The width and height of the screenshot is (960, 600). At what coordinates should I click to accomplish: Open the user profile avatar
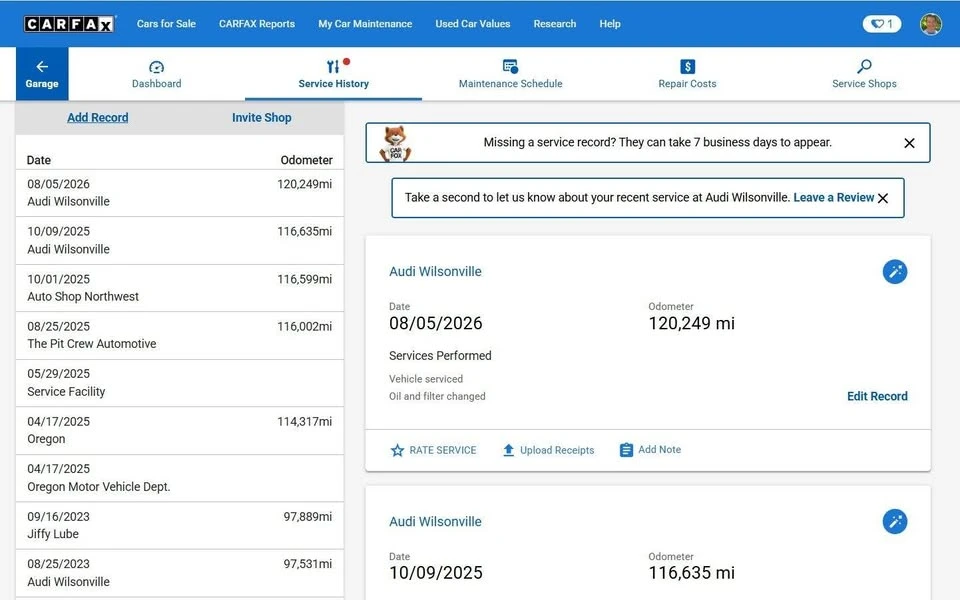931,24
